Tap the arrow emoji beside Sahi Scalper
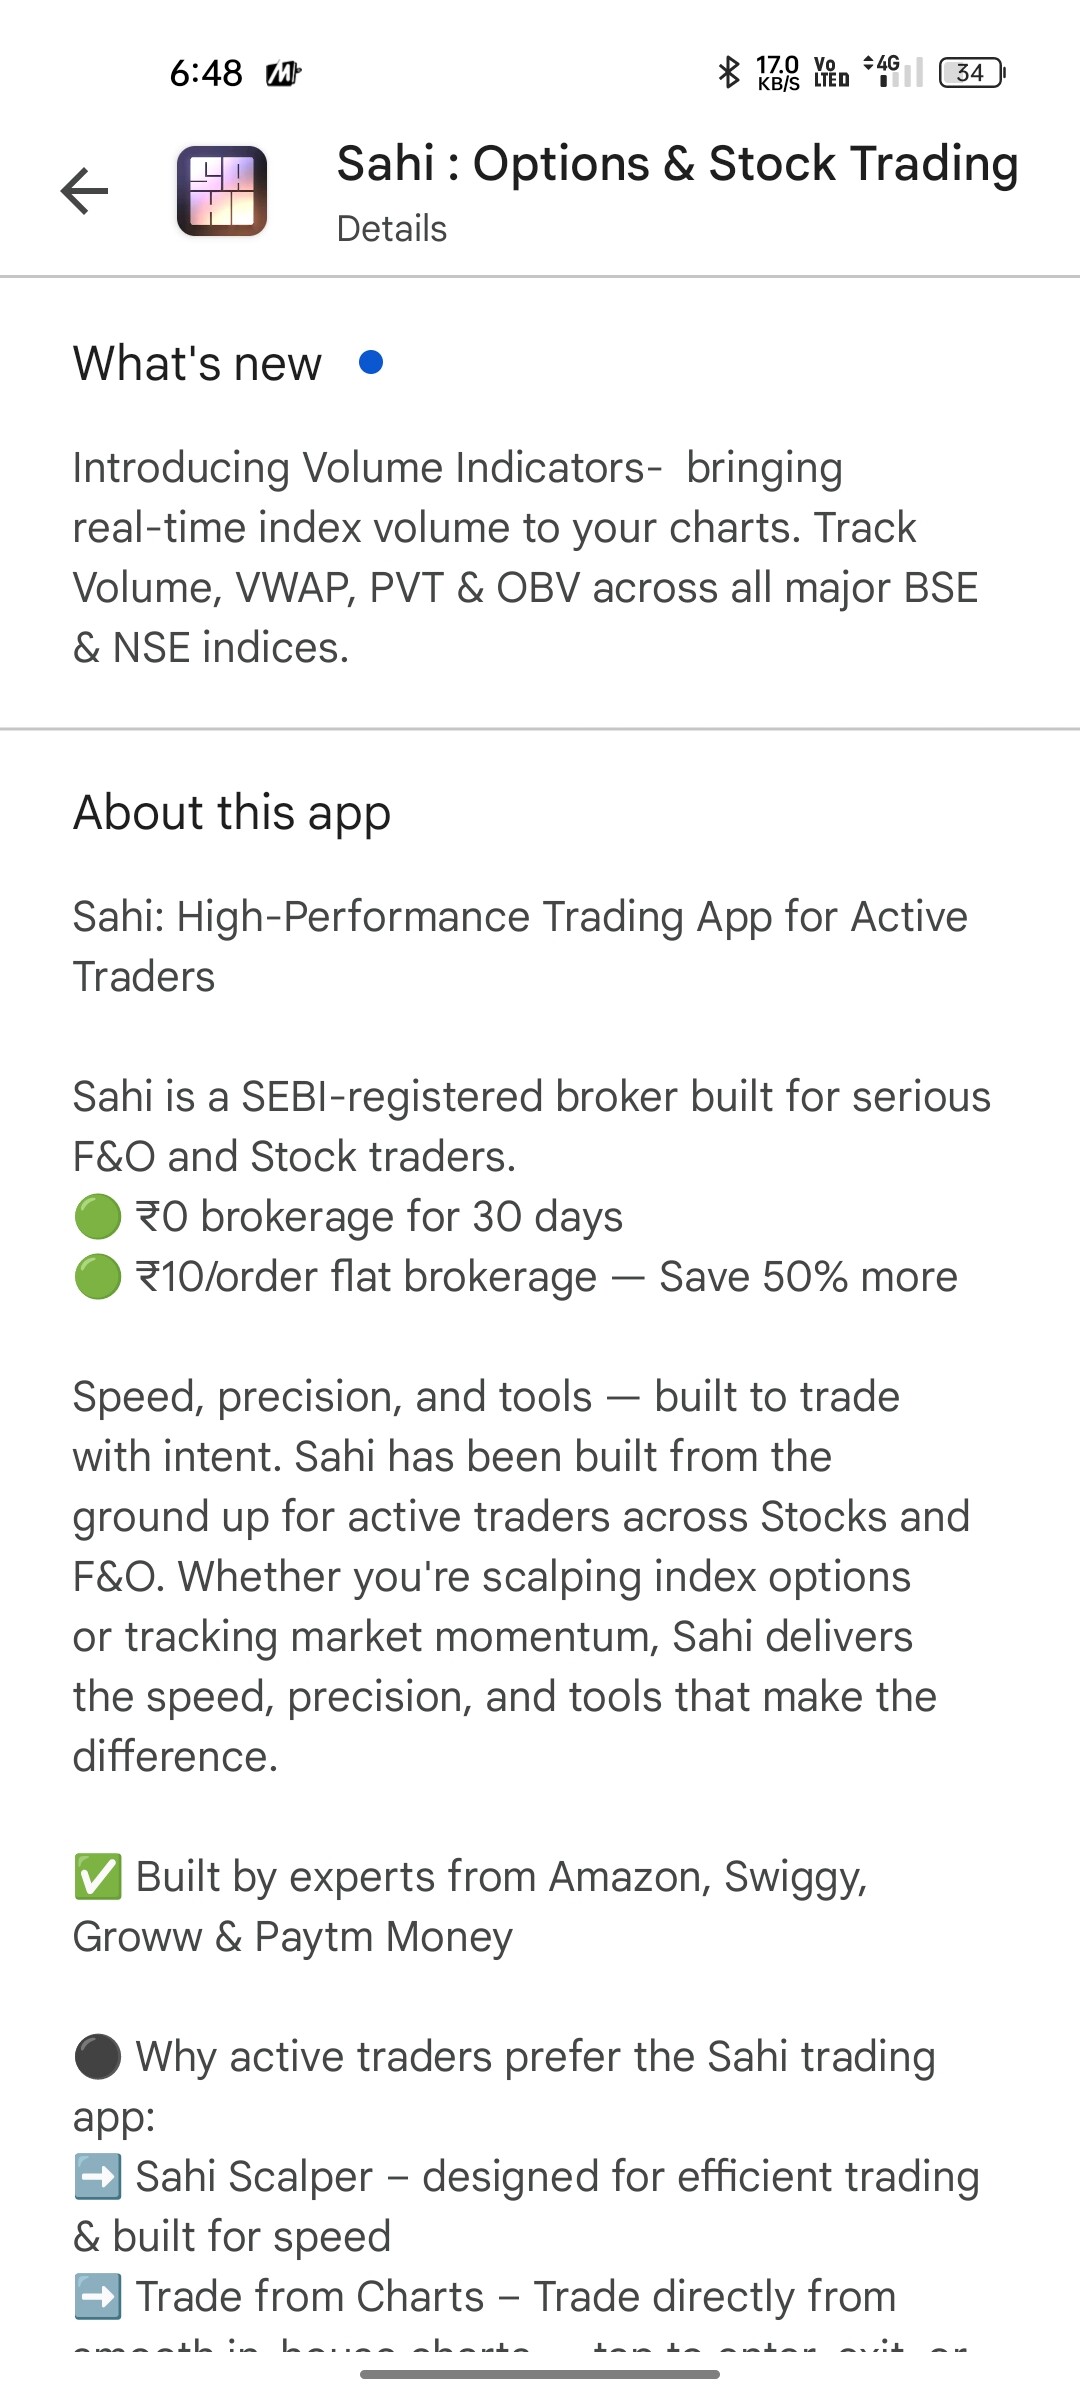1080x2400 pixels. click(98, 2177)
